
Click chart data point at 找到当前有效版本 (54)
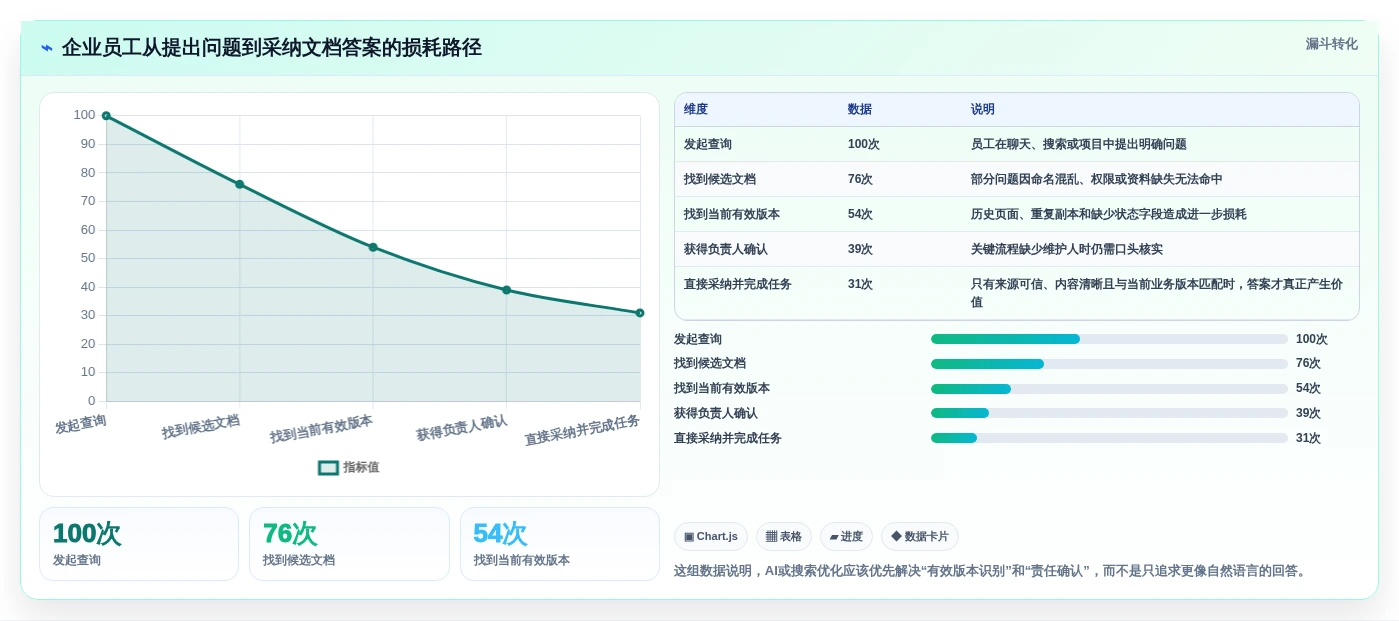[x=373, y=247]
